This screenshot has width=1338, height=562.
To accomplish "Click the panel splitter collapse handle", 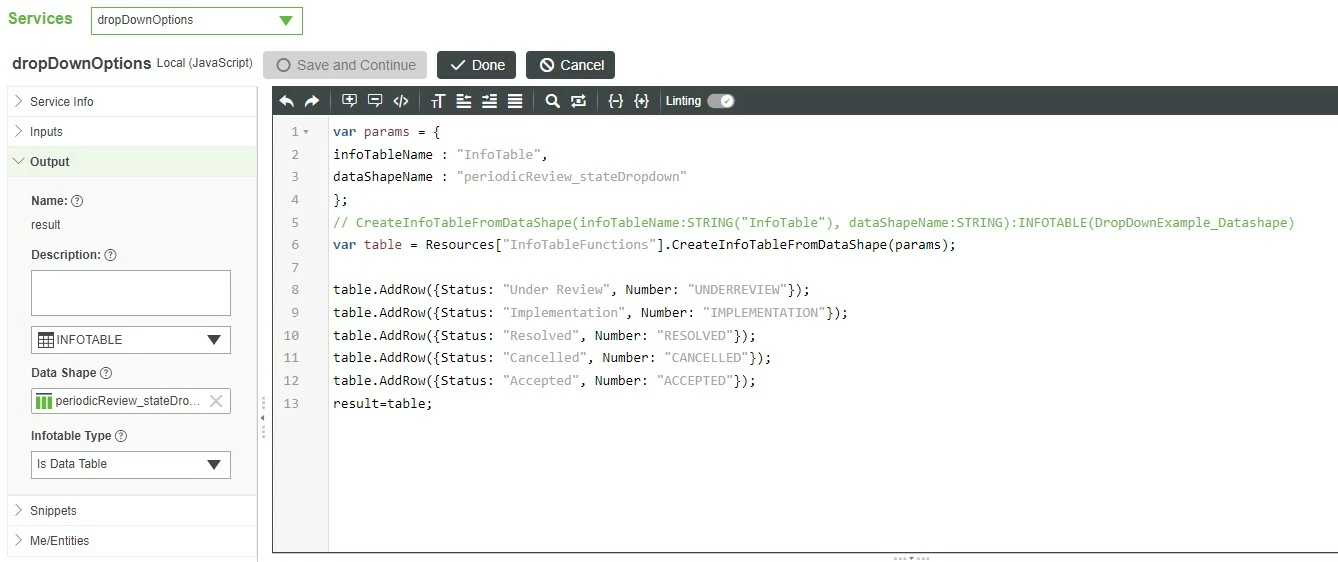I will 263,418.
